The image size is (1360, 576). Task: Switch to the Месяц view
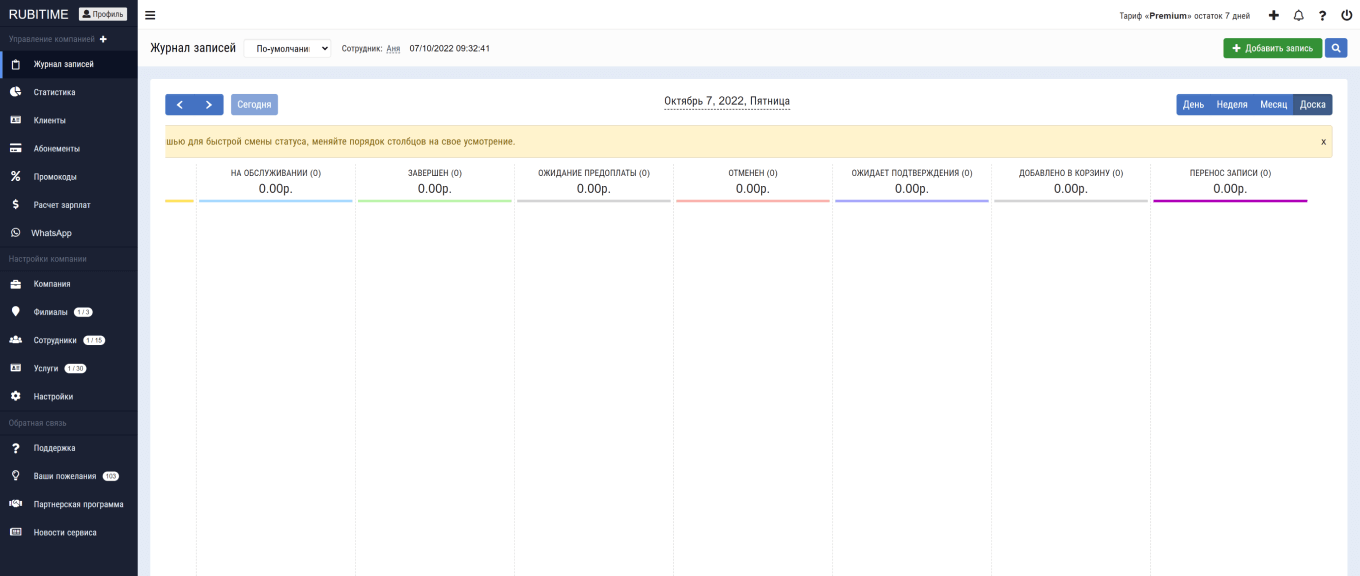(x=1273, y=105)
